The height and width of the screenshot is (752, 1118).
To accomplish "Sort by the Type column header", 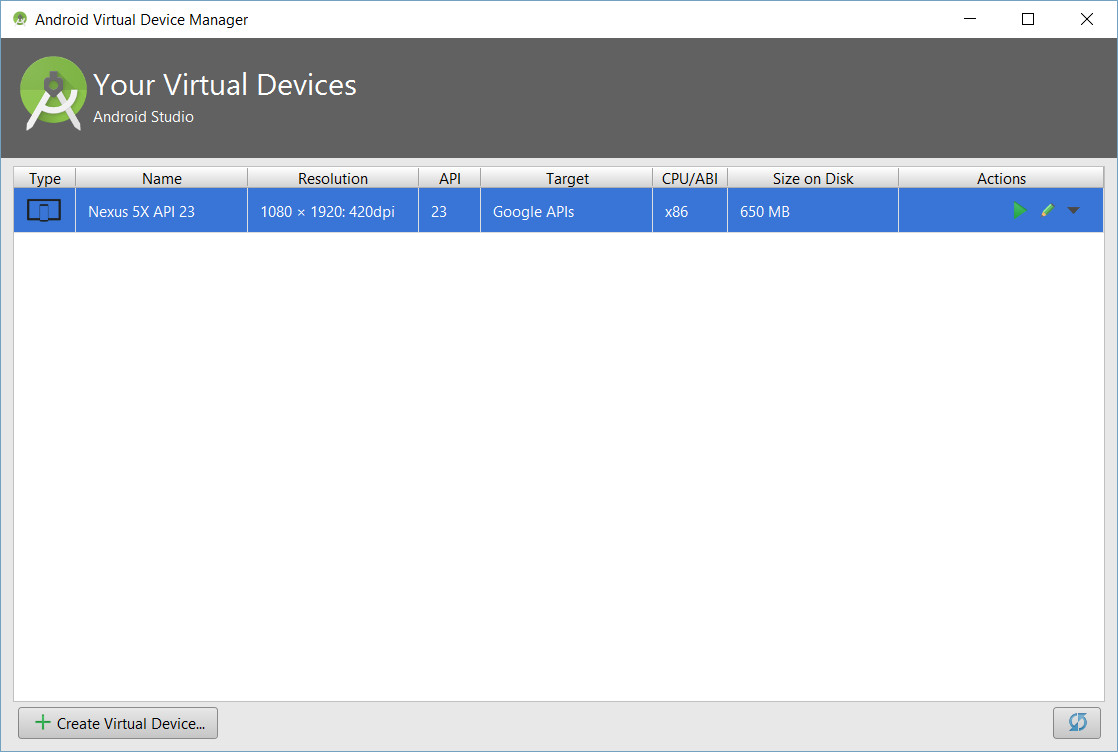I will [x=45, y=178].
